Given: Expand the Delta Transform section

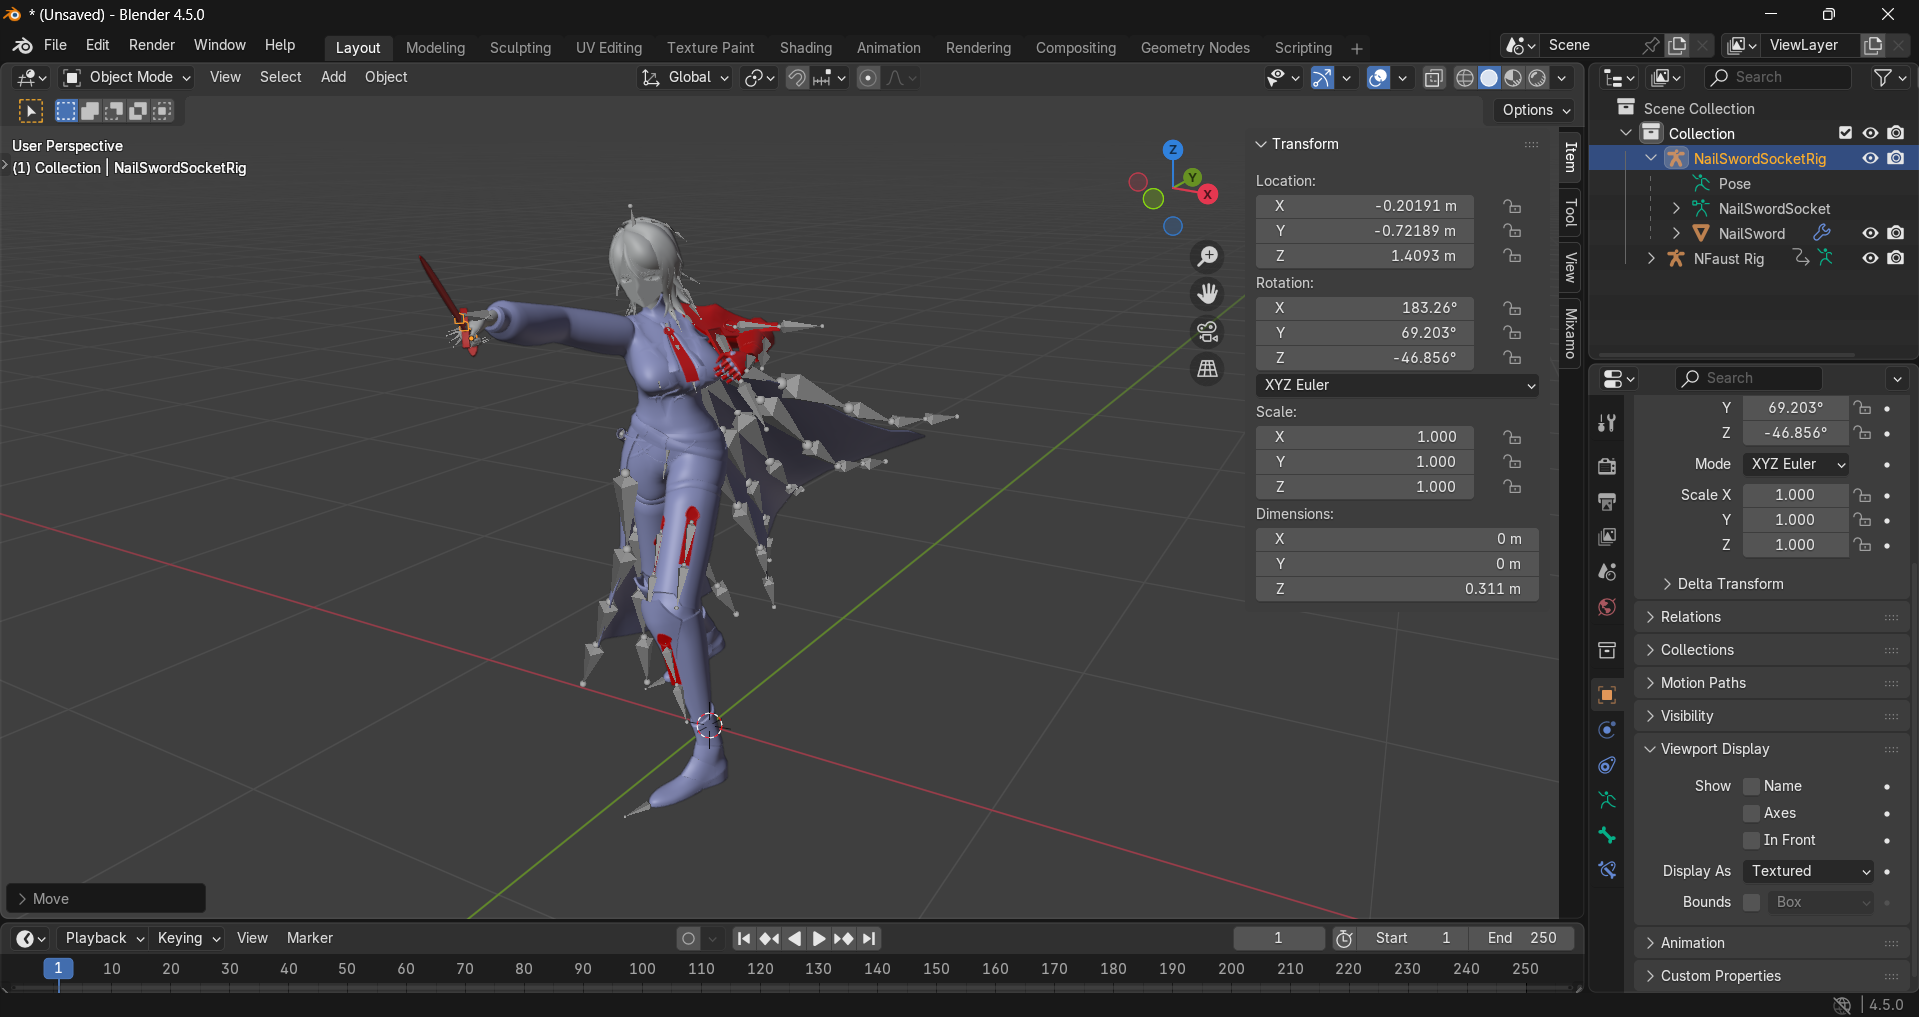Looking at the screenshot, I should (1729, 584).
